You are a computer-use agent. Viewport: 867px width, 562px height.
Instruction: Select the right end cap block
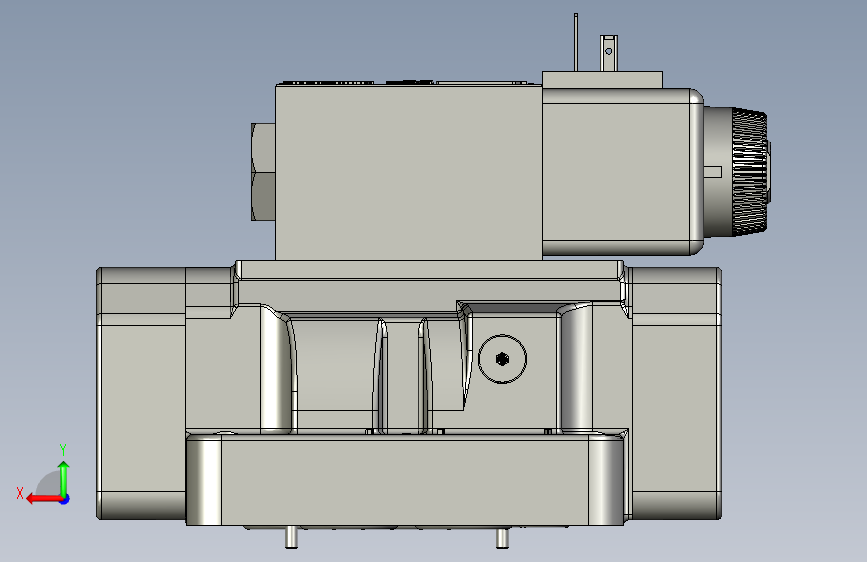[x=676, y=393]
